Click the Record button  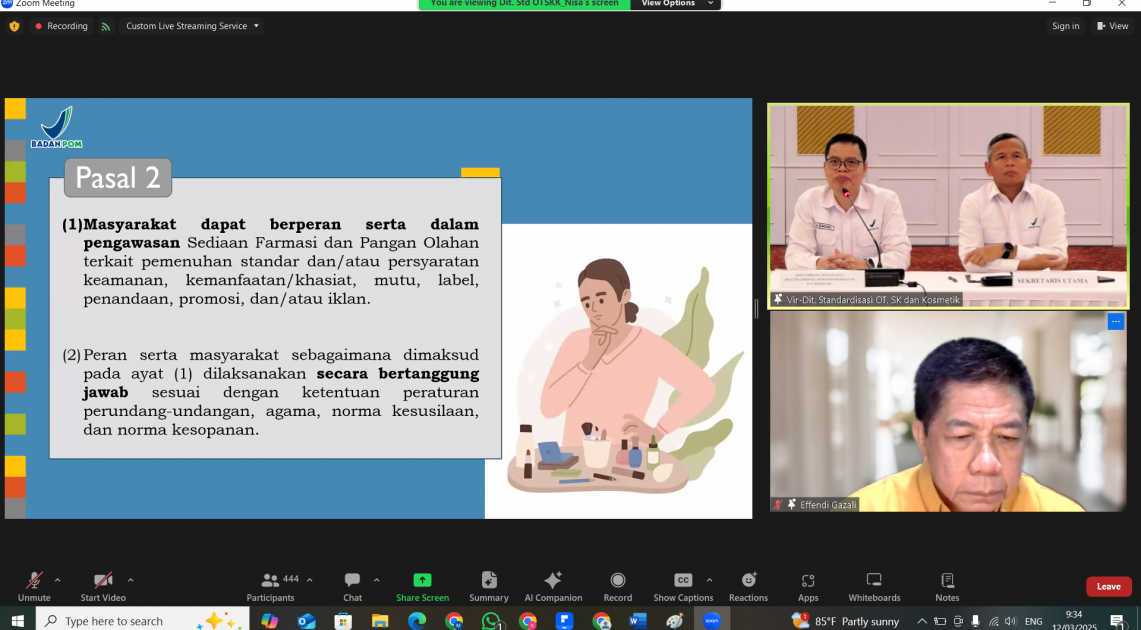pyautogui.click(x=617, y=586)
